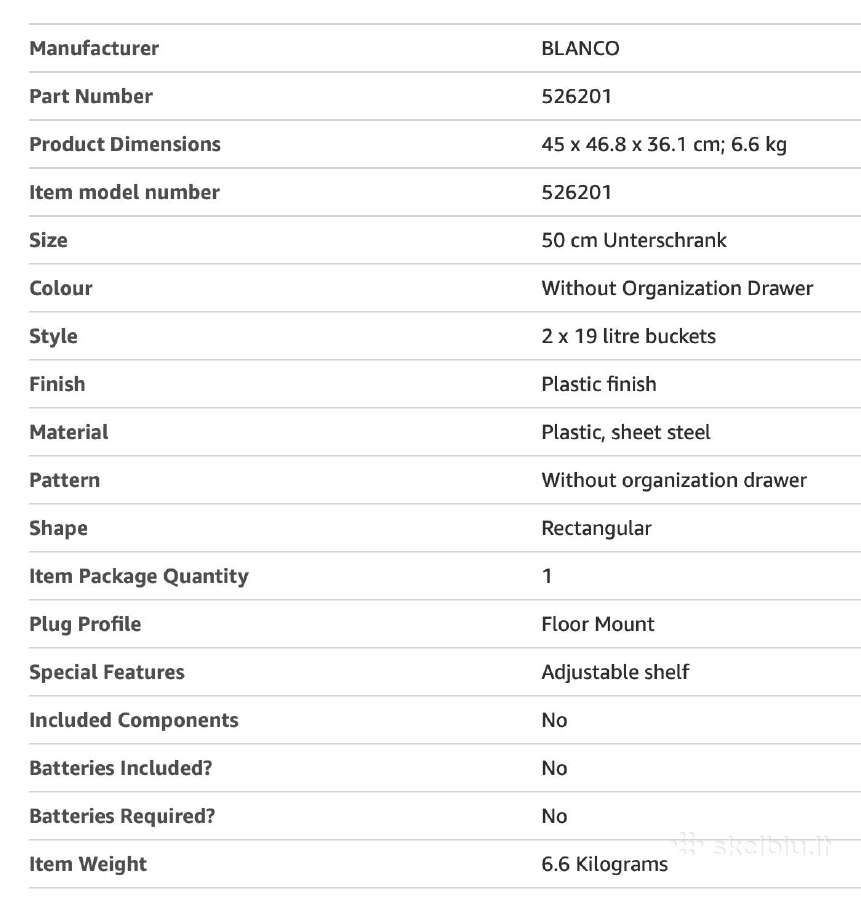Image resolution: width=861 pixels, height=900 pixels.
Task: Click the Material value Plastic, sheet steel
Action: click(x=626, y=432)
